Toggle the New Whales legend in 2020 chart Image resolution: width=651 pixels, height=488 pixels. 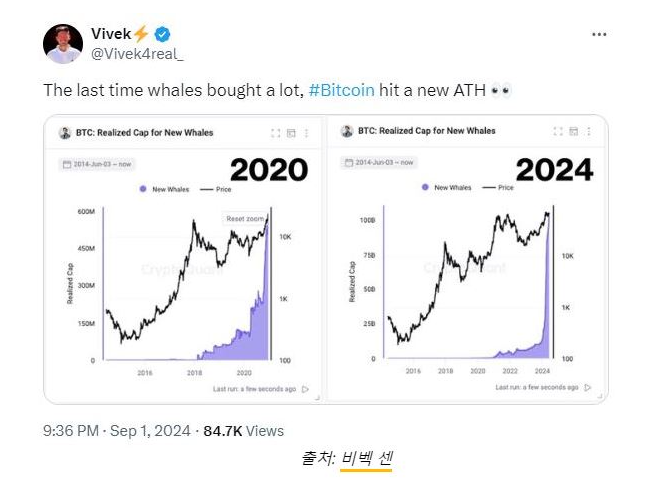point(163,188)
